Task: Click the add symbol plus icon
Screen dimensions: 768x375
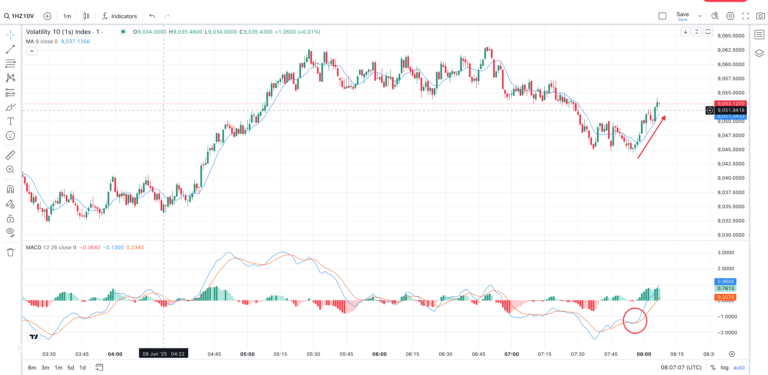Action: [x=47, y=16]
